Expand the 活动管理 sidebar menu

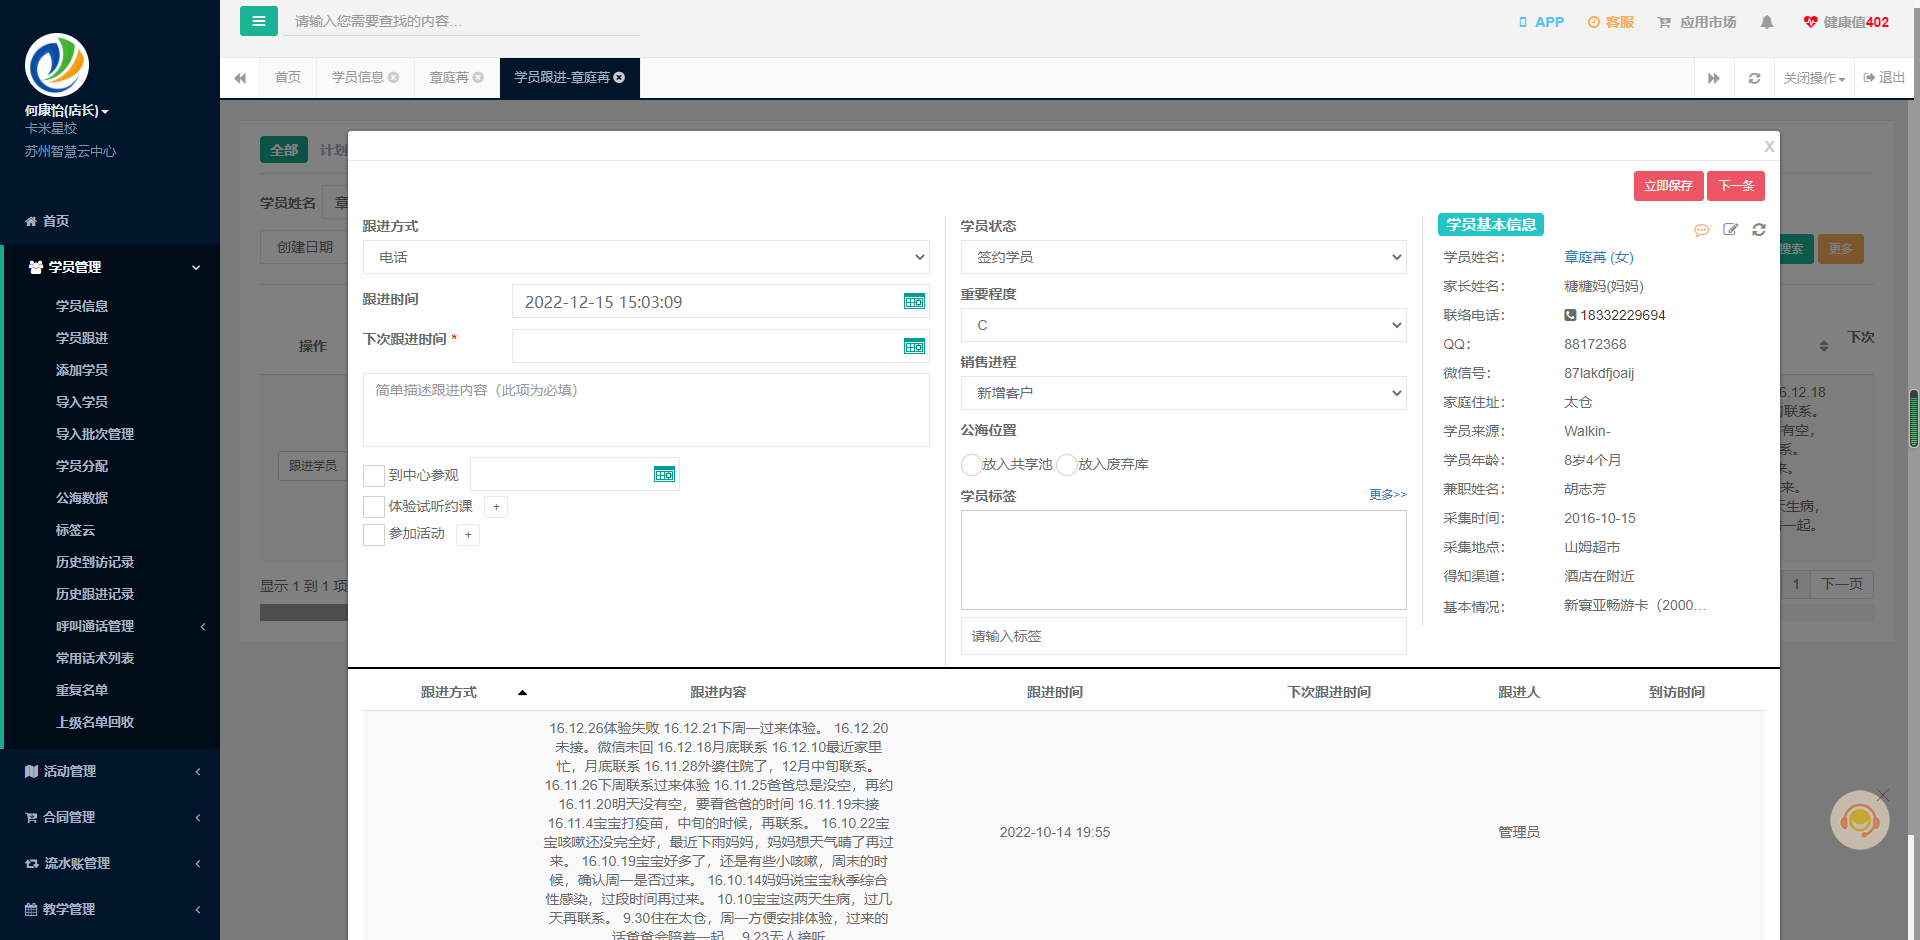(110, 771)
